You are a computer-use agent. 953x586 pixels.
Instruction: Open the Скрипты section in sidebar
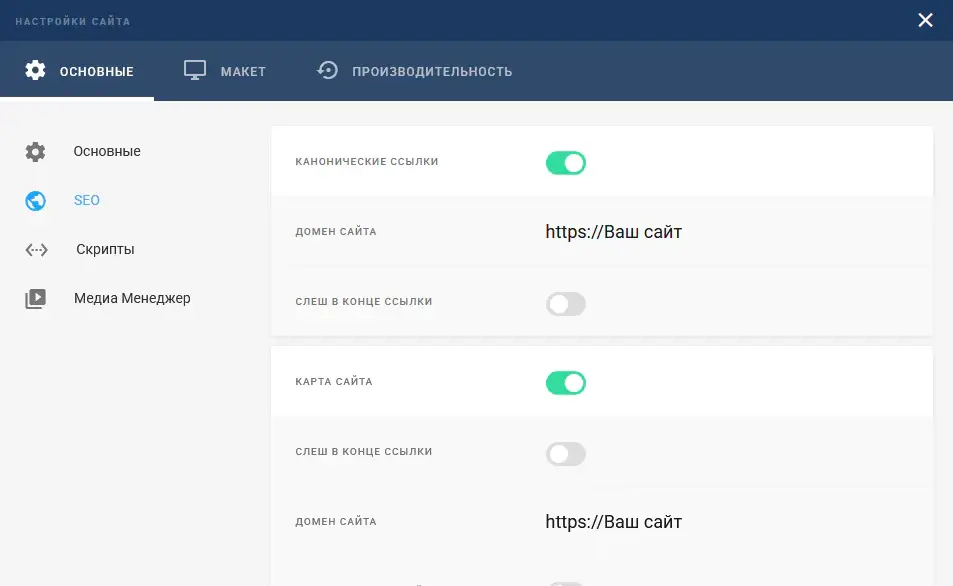tap(105, 250)
